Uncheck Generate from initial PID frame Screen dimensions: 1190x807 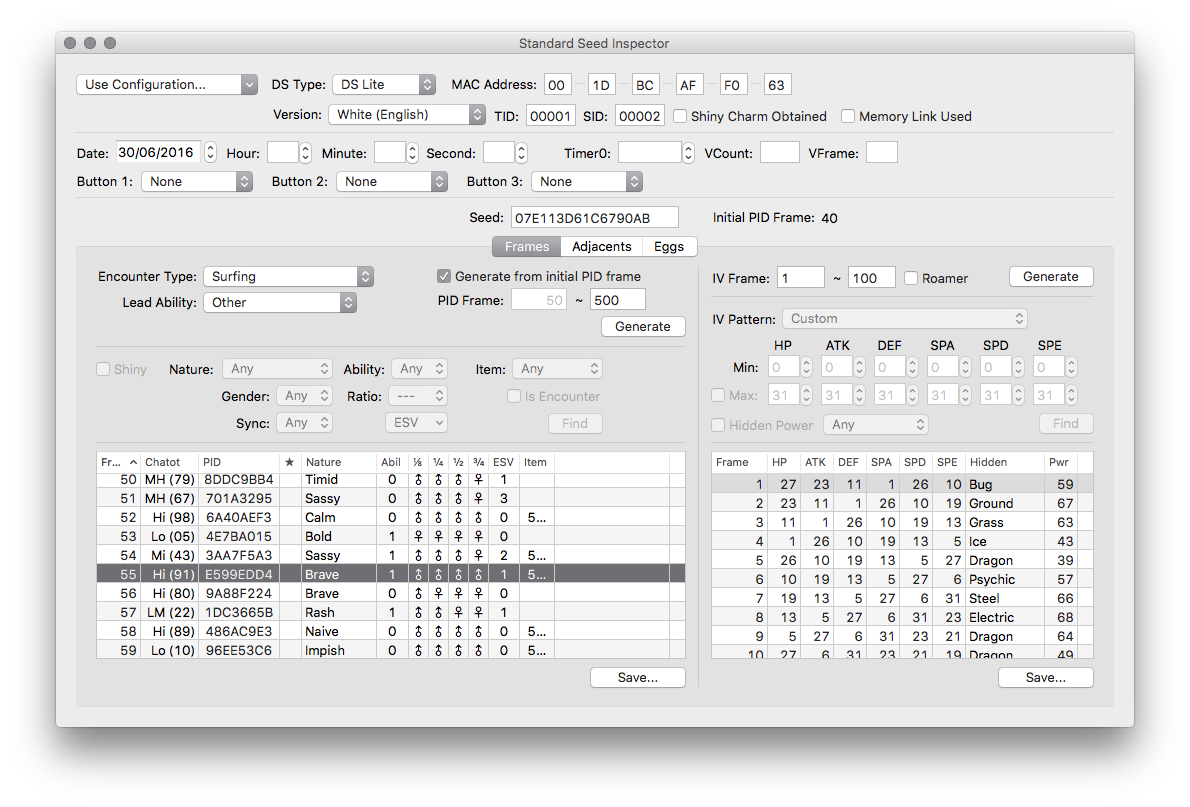tap(444, 276)
